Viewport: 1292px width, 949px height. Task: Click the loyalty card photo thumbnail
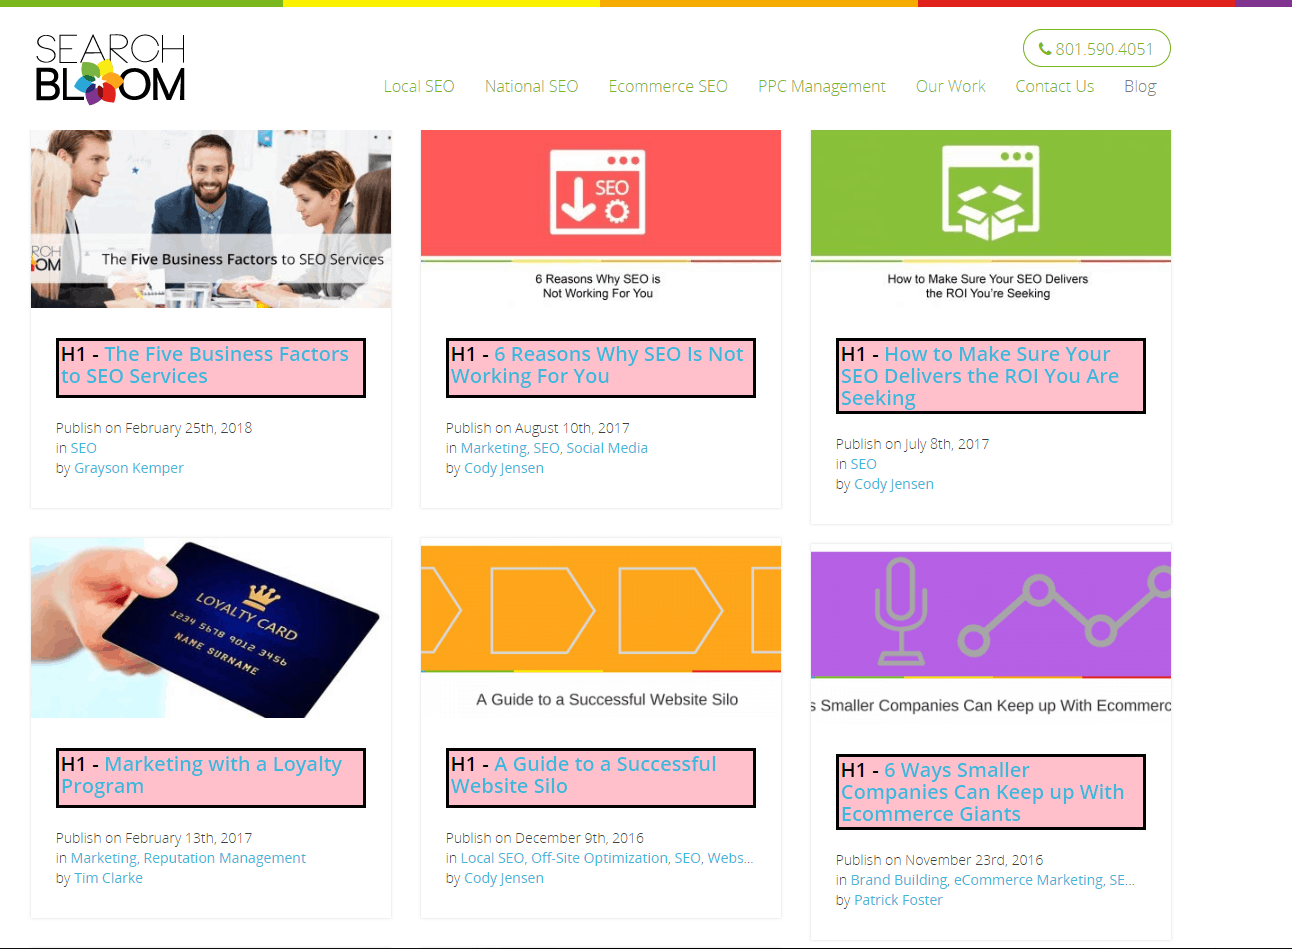pyautogui.click(x=210, y=627)
